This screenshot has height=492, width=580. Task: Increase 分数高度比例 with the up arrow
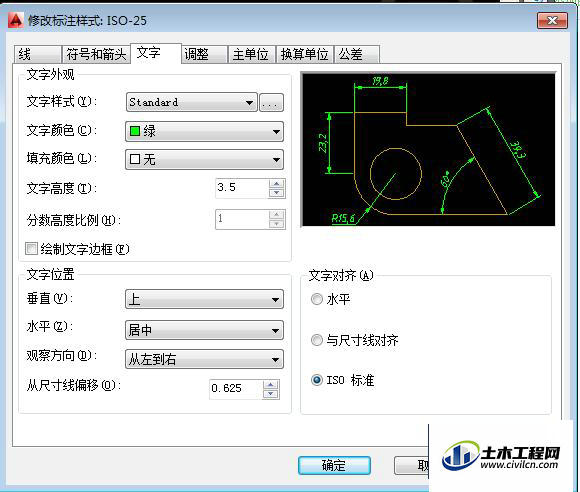[x=277, y=215]
